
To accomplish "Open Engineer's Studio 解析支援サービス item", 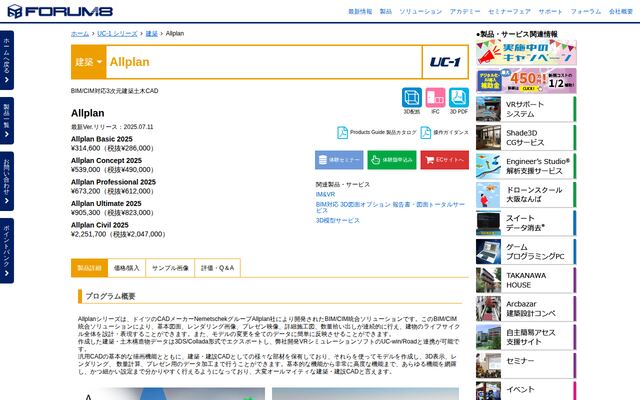I will click(526, 166).
